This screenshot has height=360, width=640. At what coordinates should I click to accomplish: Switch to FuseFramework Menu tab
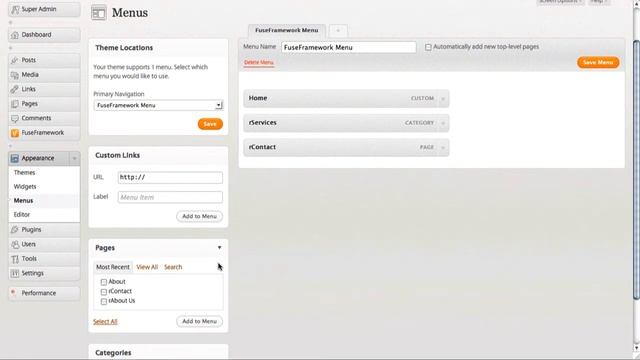coord(287,30)
